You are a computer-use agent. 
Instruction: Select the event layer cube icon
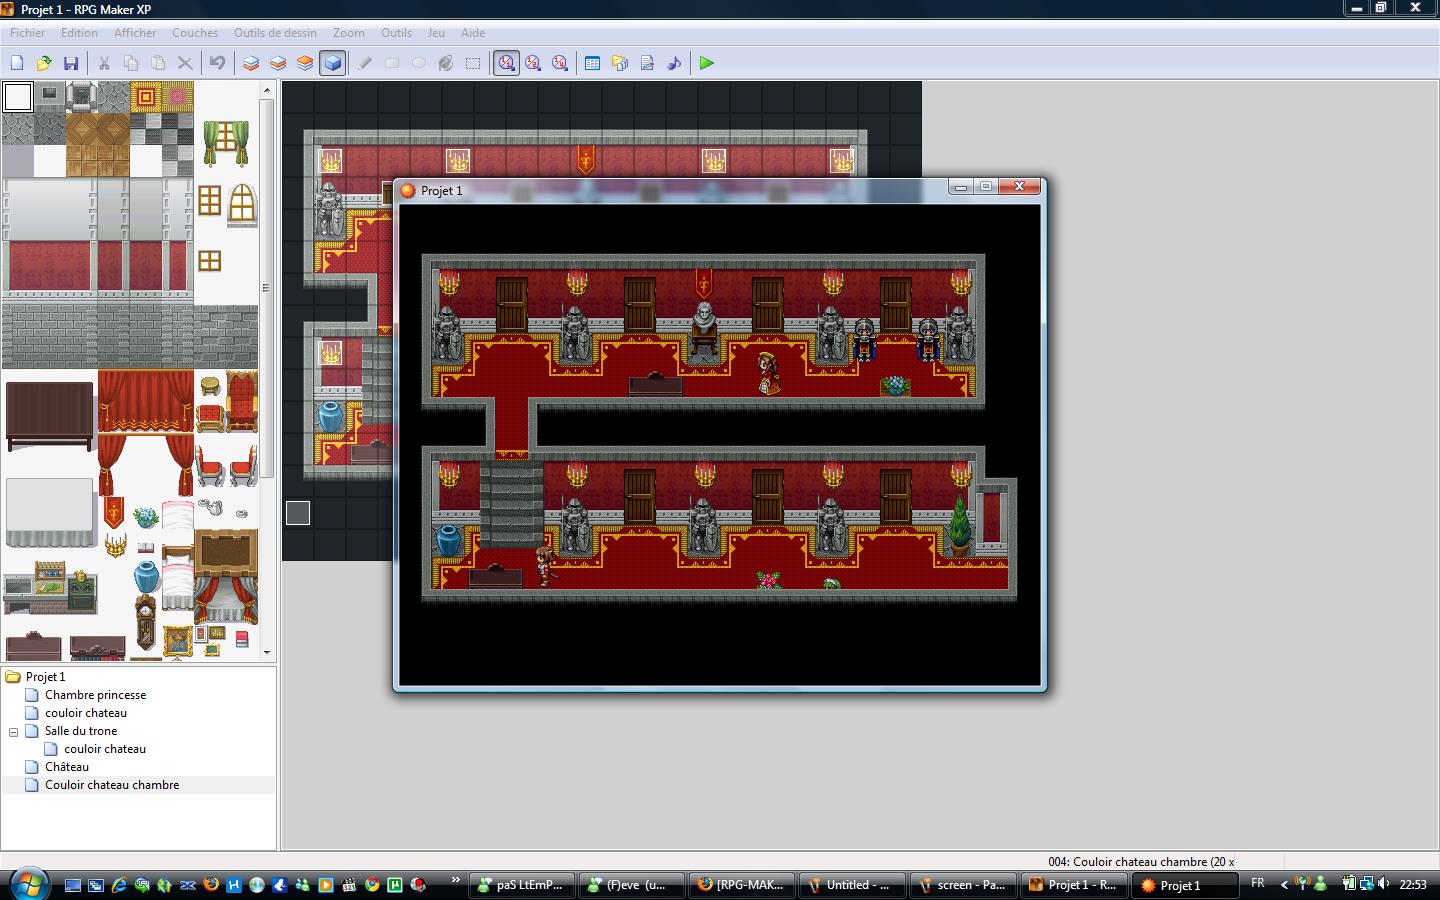(x=332, y=63)
